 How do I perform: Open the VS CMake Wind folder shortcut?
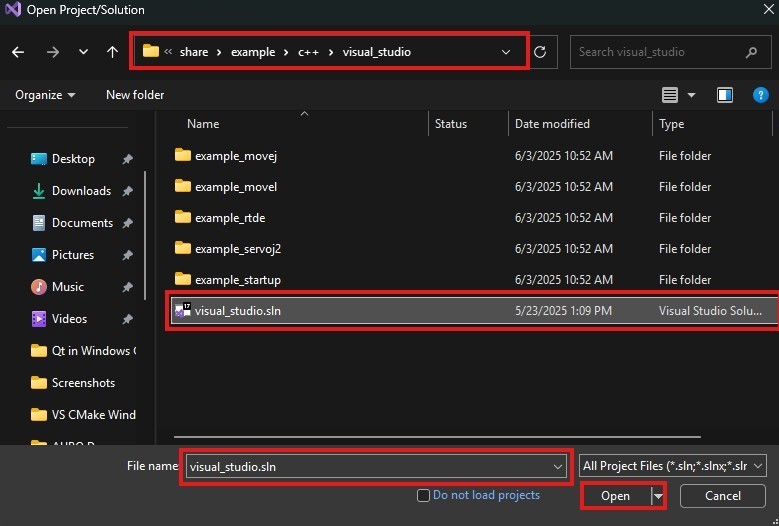pyautogui.click(x=83, y=415)
